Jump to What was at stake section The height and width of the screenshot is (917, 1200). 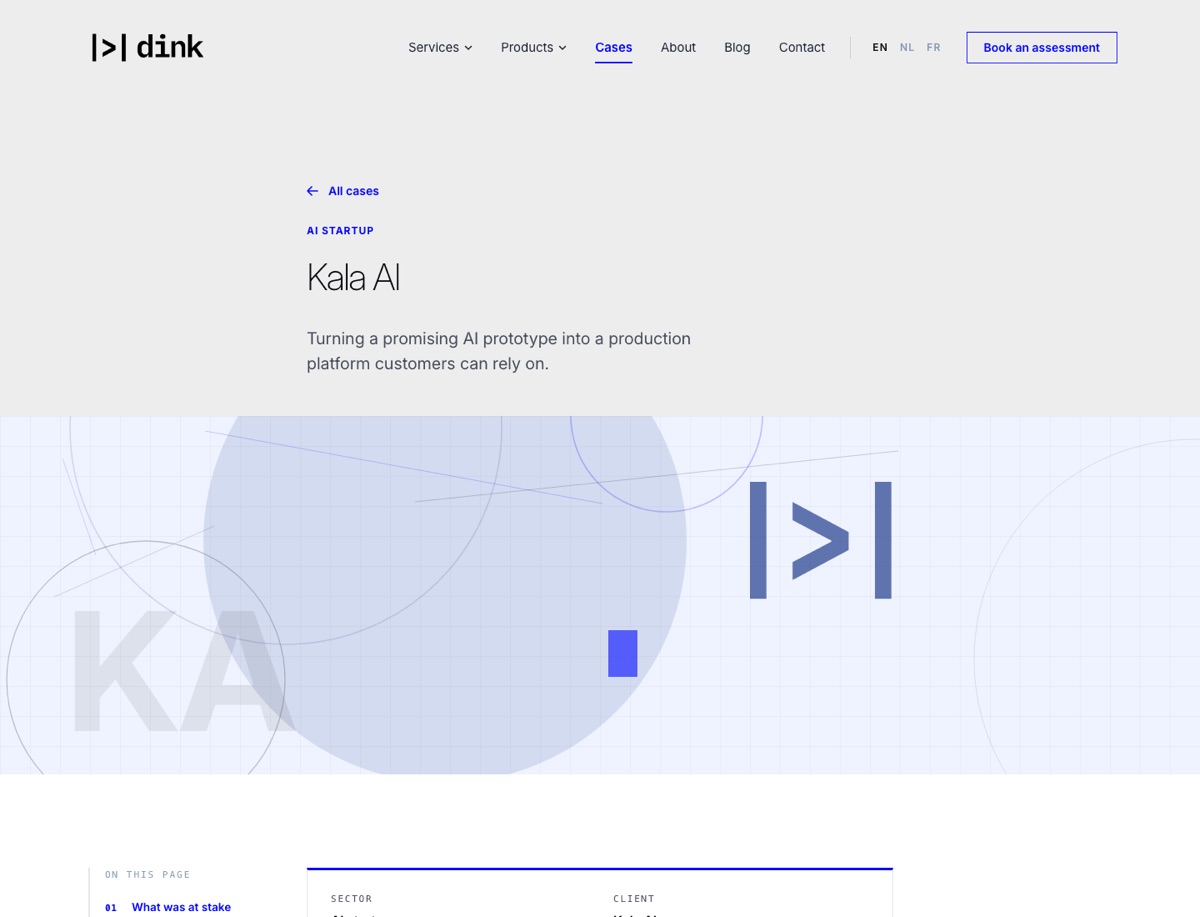point(181,907)
